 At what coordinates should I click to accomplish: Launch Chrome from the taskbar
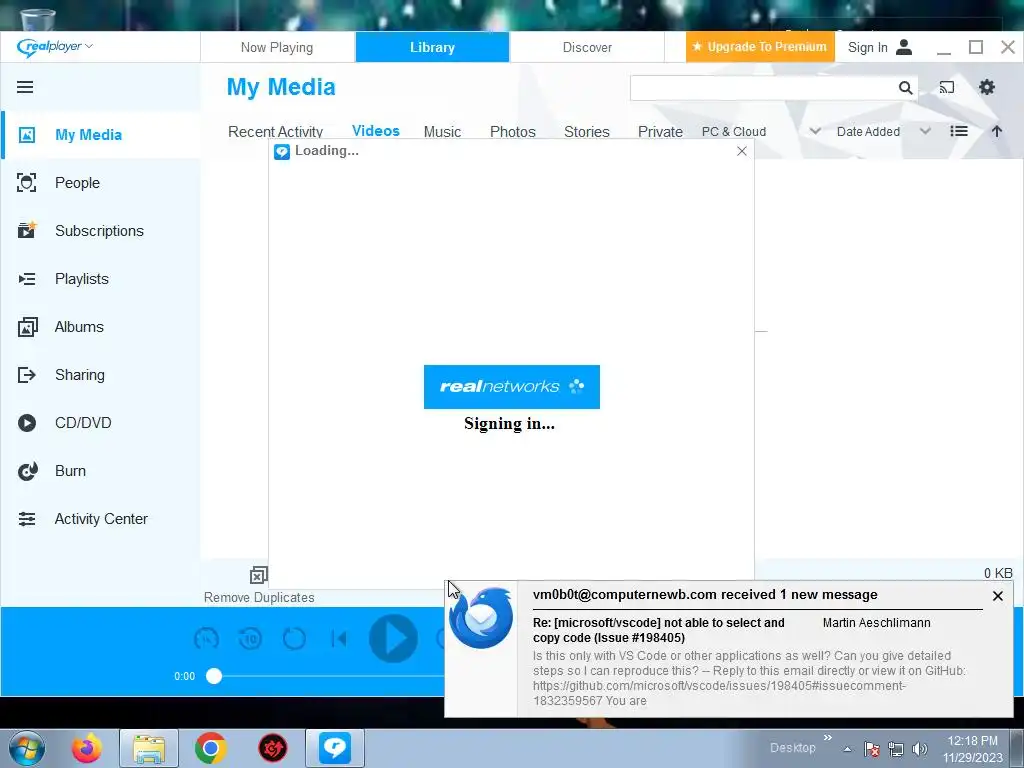click(210, 748)
